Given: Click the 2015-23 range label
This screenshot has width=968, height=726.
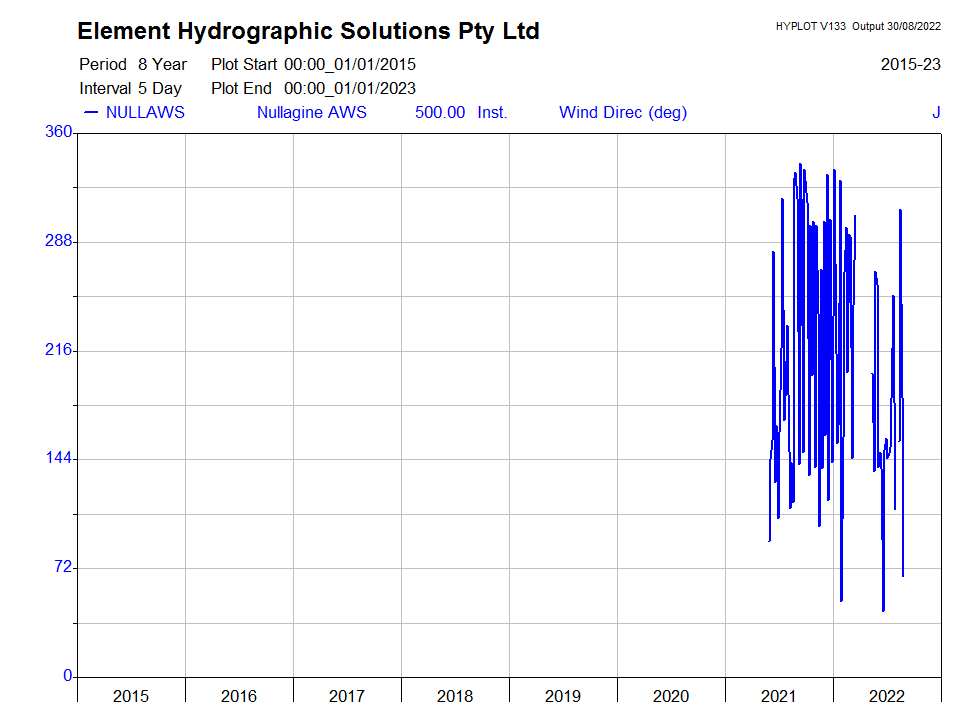Looking at the screenshot, I should pos(910,64).
